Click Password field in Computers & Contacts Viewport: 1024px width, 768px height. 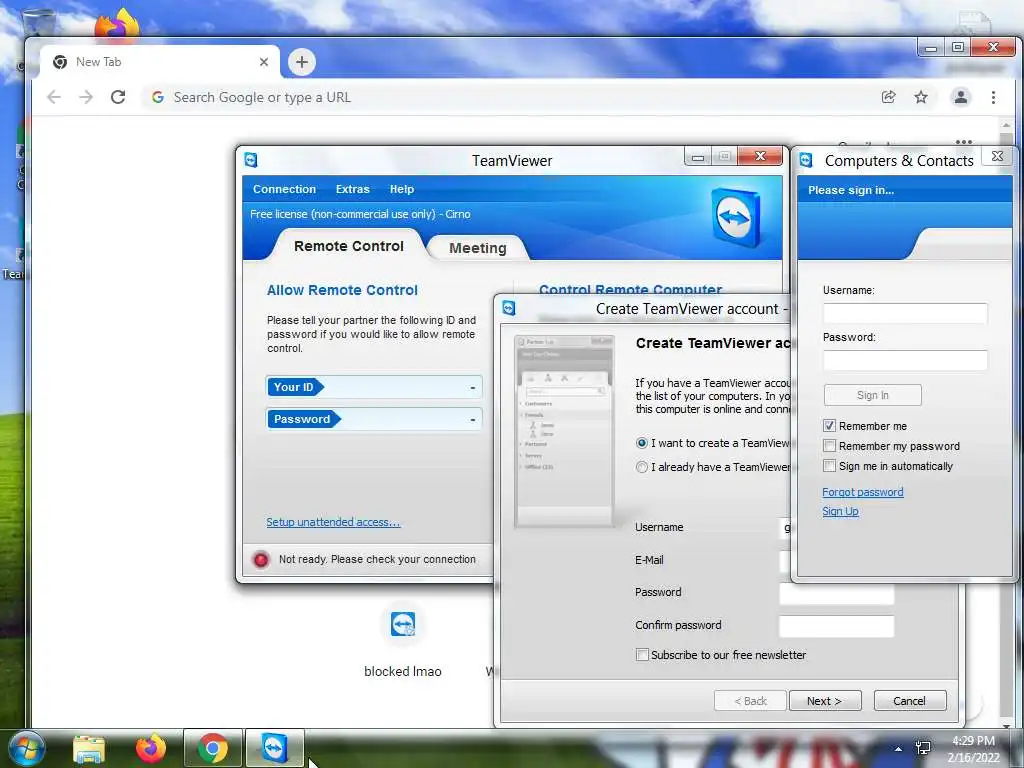905,360
